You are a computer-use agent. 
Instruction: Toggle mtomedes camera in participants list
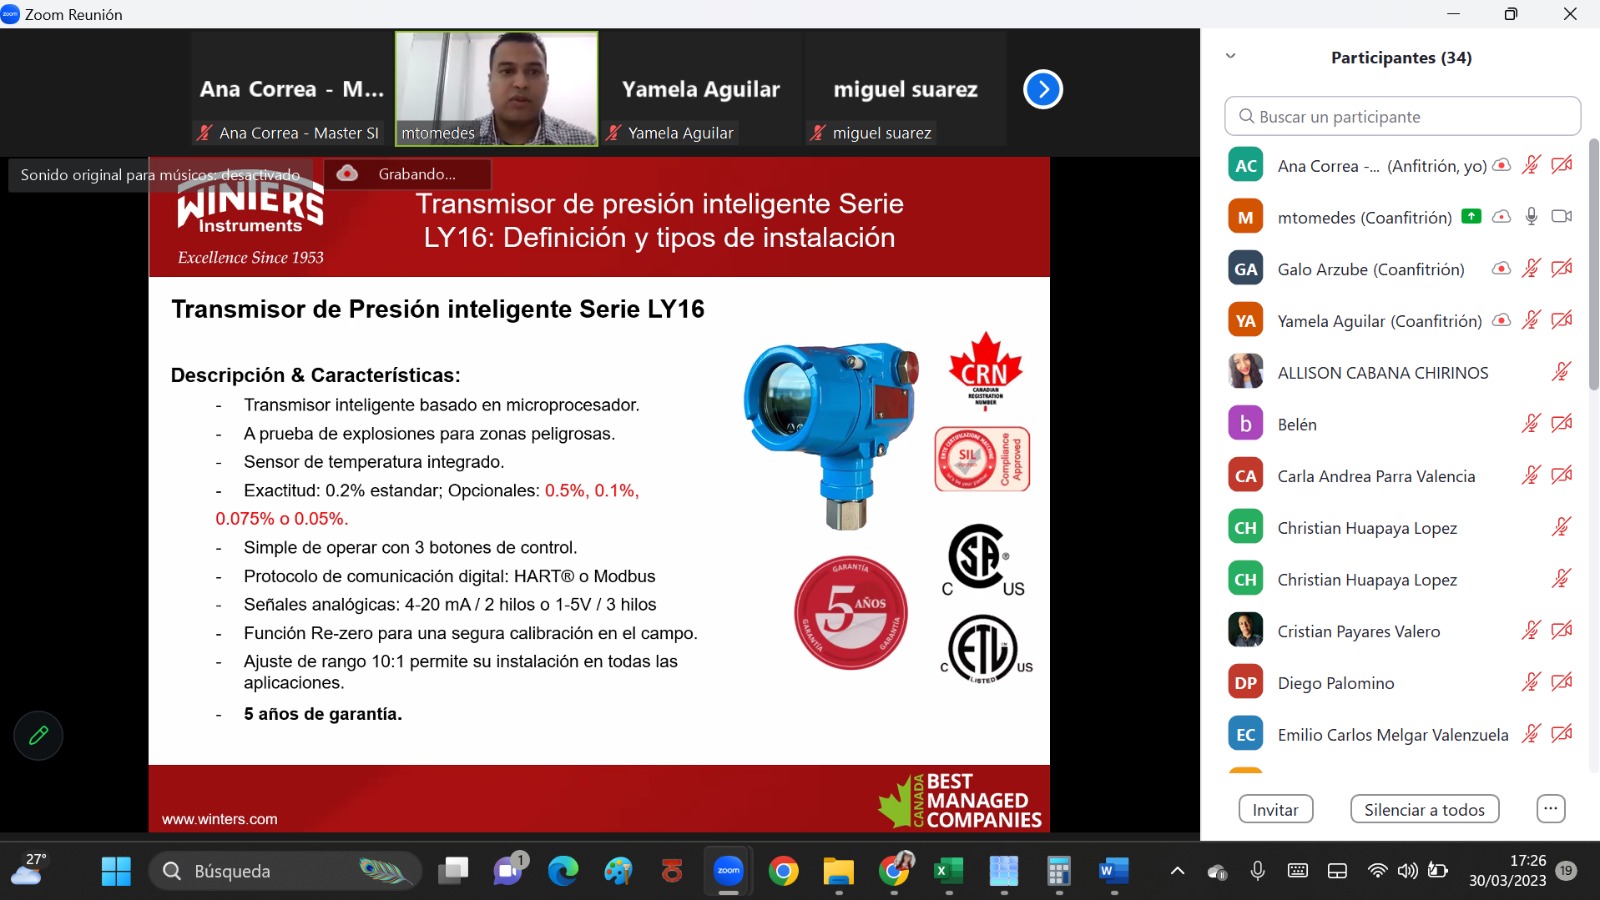tap(1561, 217)
